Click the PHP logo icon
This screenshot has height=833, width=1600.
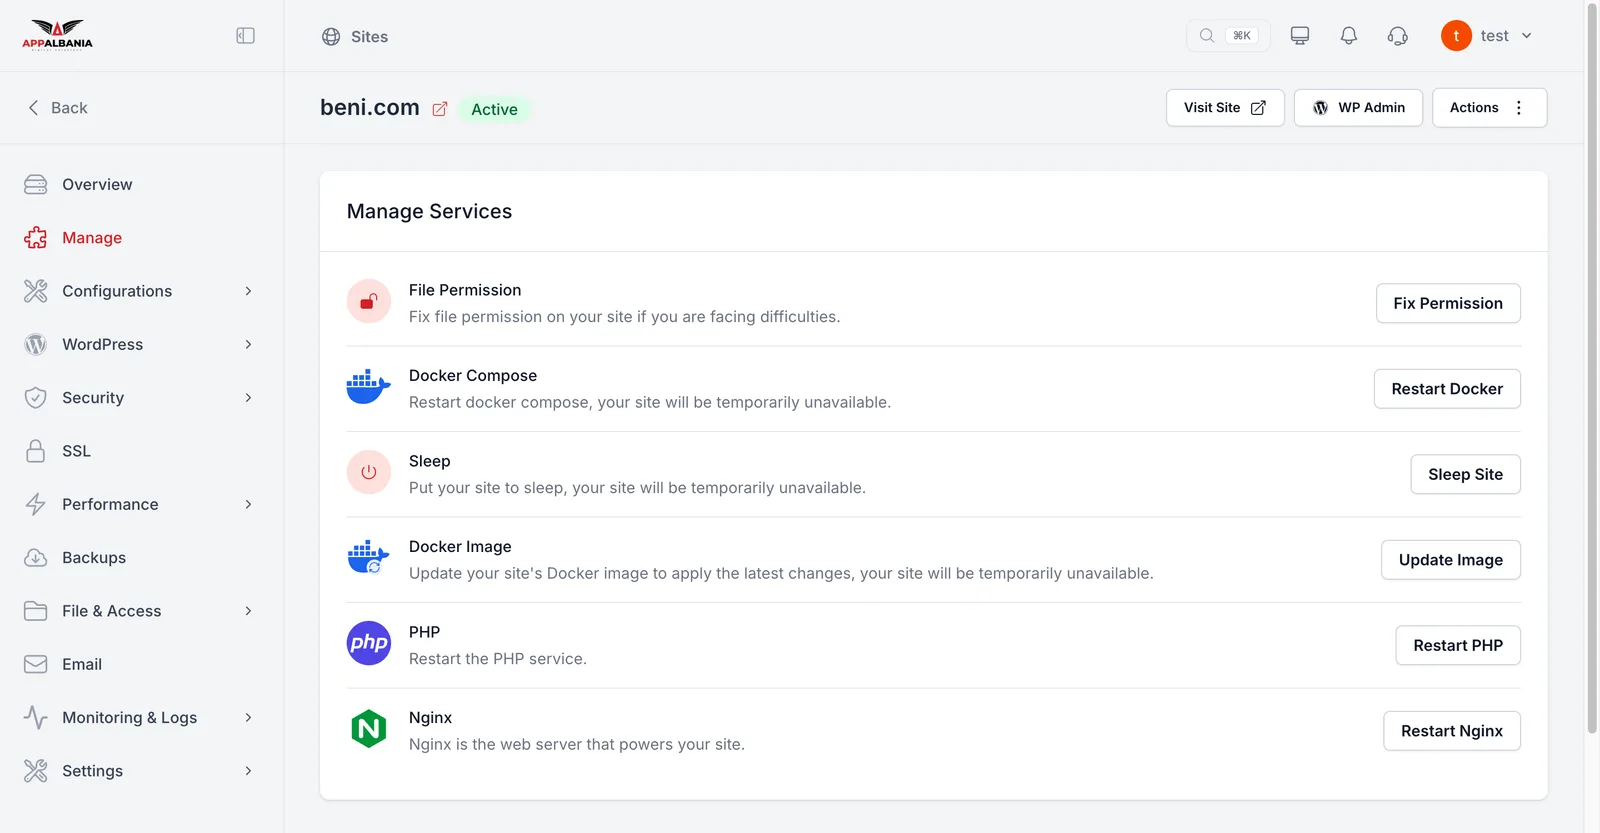click(x=369, y=643)
